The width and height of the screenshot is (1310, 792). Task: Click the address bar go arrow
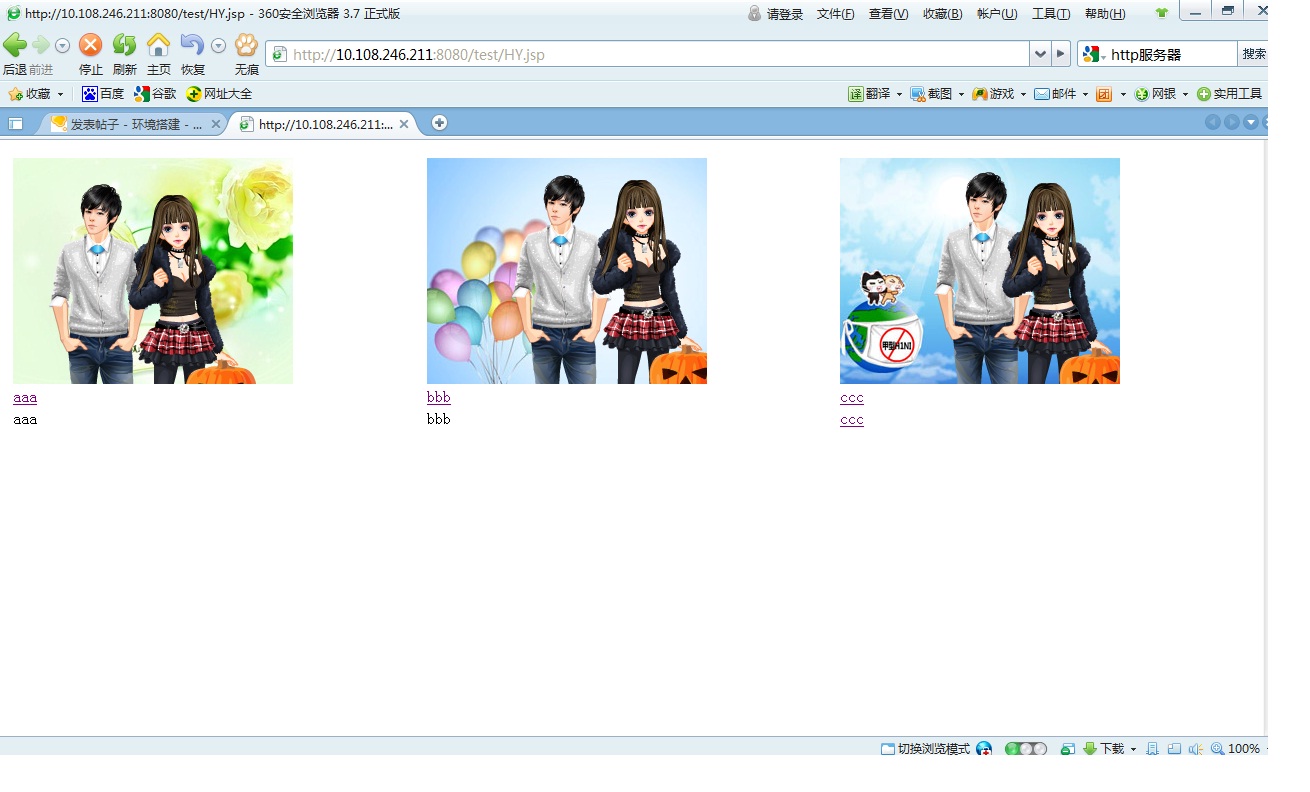point(1061,54)
